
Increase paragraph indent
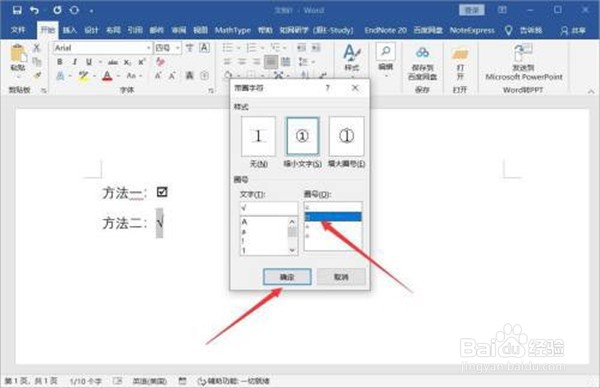click(316, 48)
